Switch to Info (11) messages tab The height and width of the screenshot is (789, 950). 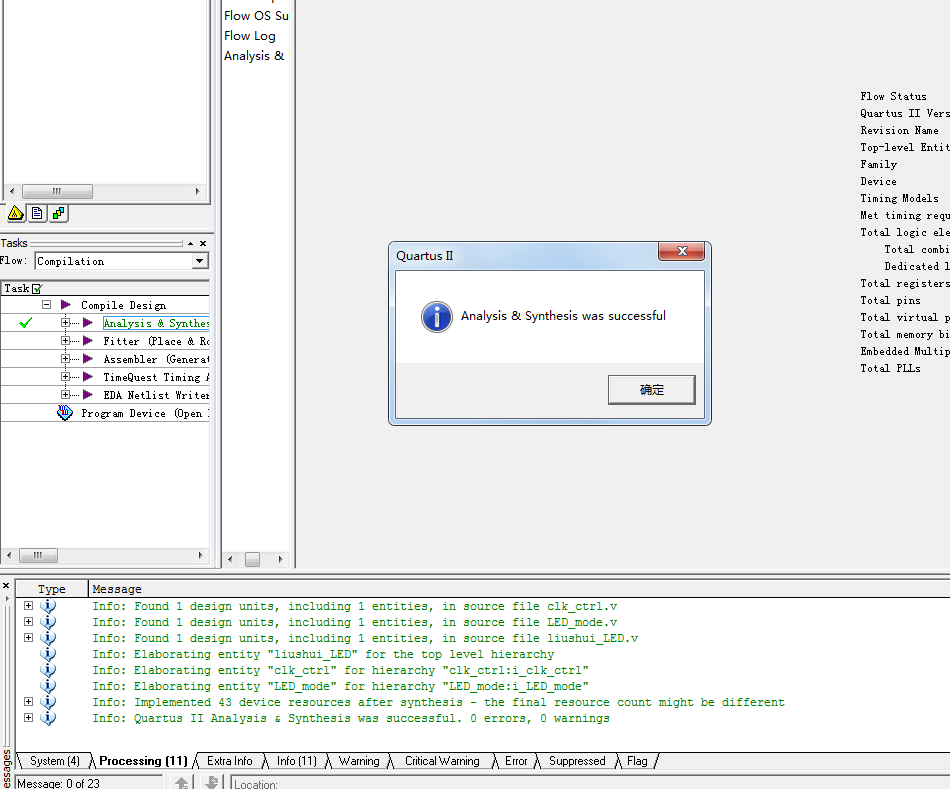pyautogui.click(x=297, y=761)
